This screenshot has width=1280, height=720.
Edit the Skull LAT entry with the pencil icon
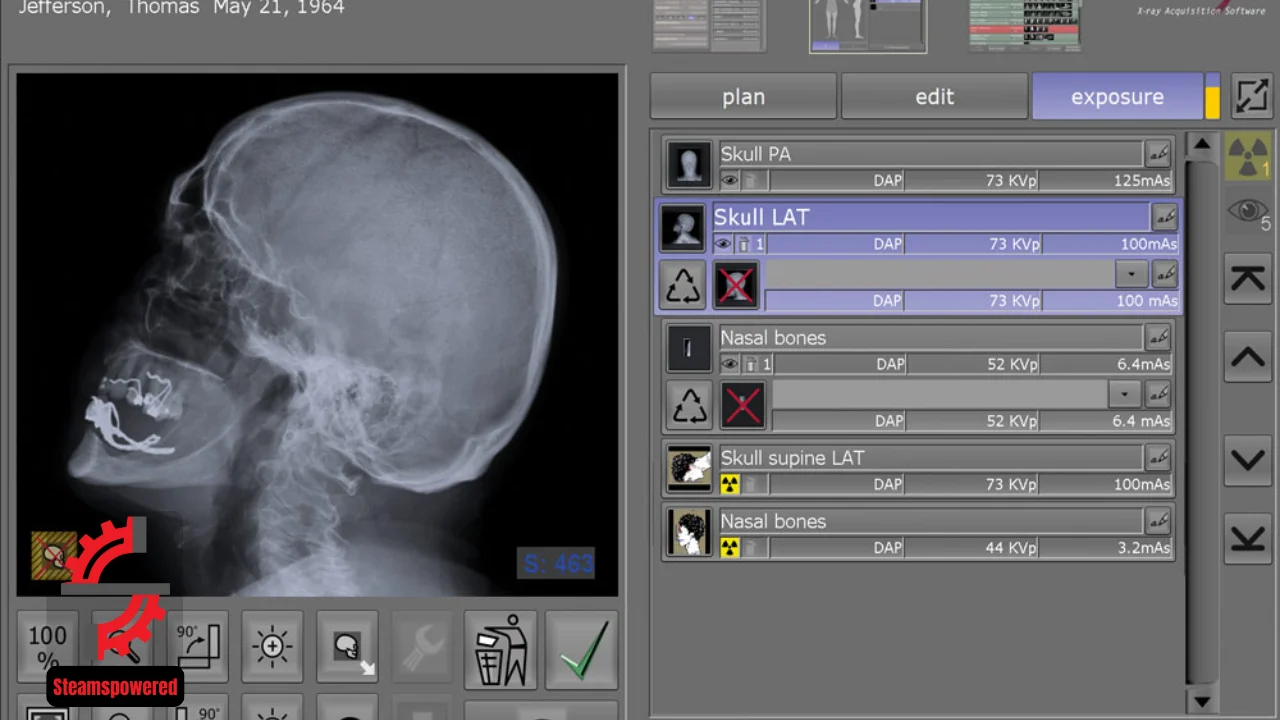coord(1164,217)
